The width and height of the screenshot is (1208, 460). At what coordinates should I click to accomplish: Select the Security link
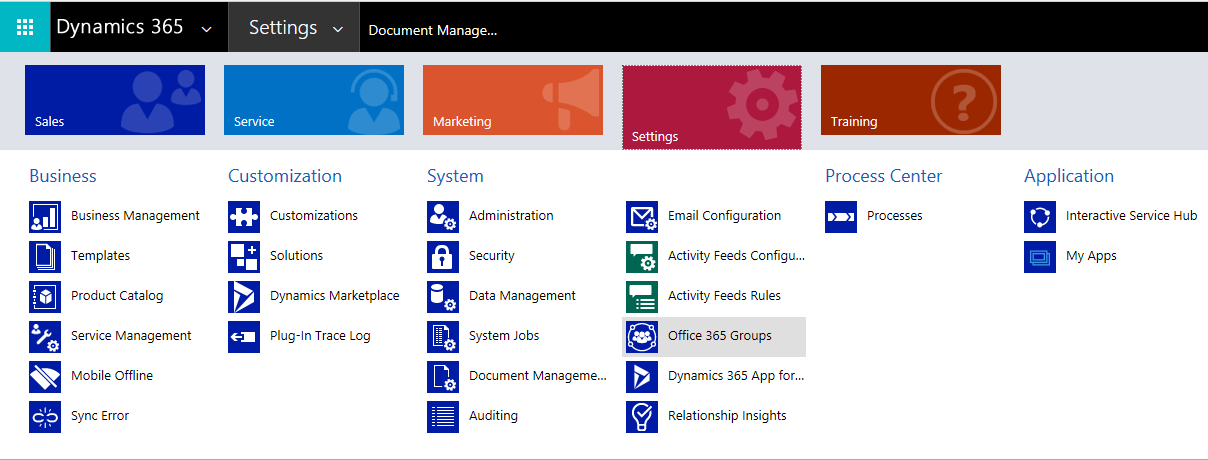click(x=492, y=256)
